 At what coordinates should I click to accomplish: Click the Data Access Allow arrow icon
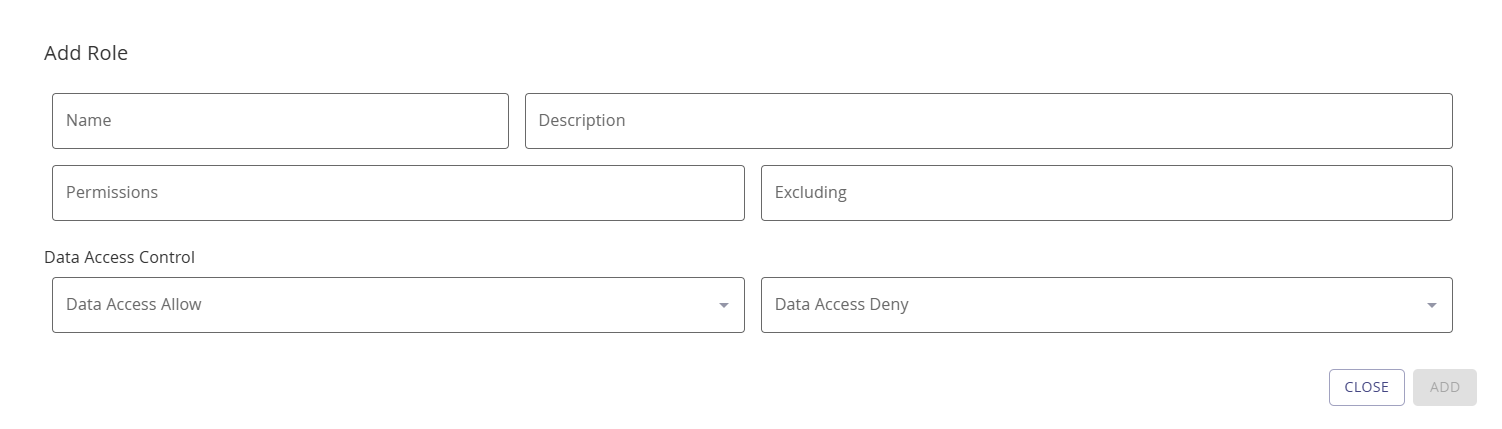point(724,305)
